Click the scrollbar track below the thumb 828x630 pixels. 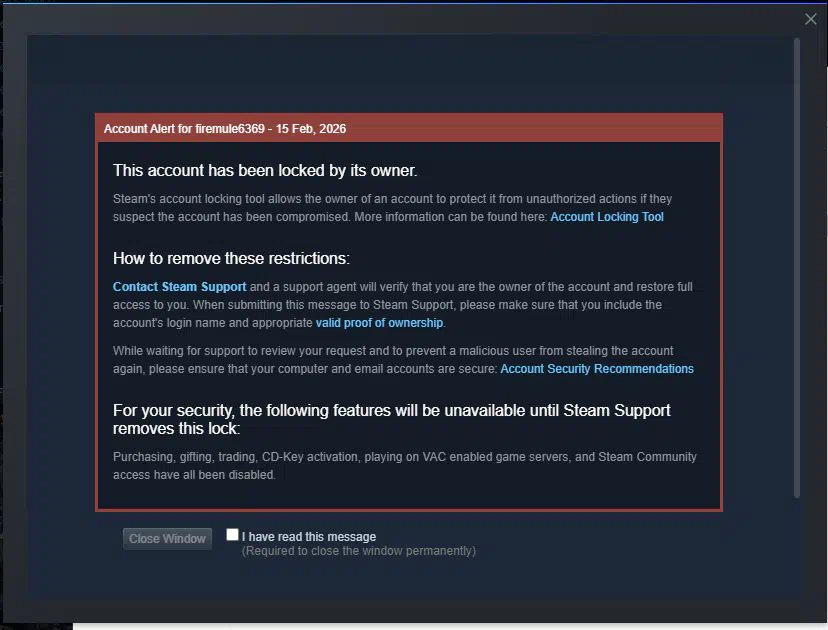coord(797,549)
